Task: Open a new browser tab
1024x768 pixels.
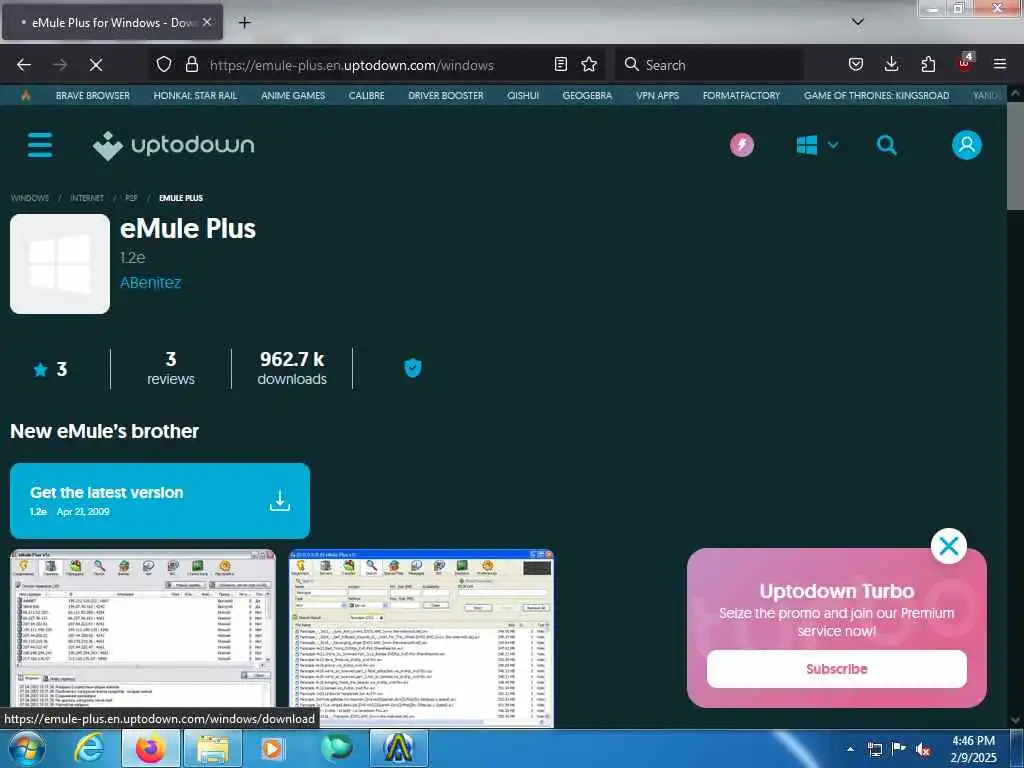Action: pos(244,23)
